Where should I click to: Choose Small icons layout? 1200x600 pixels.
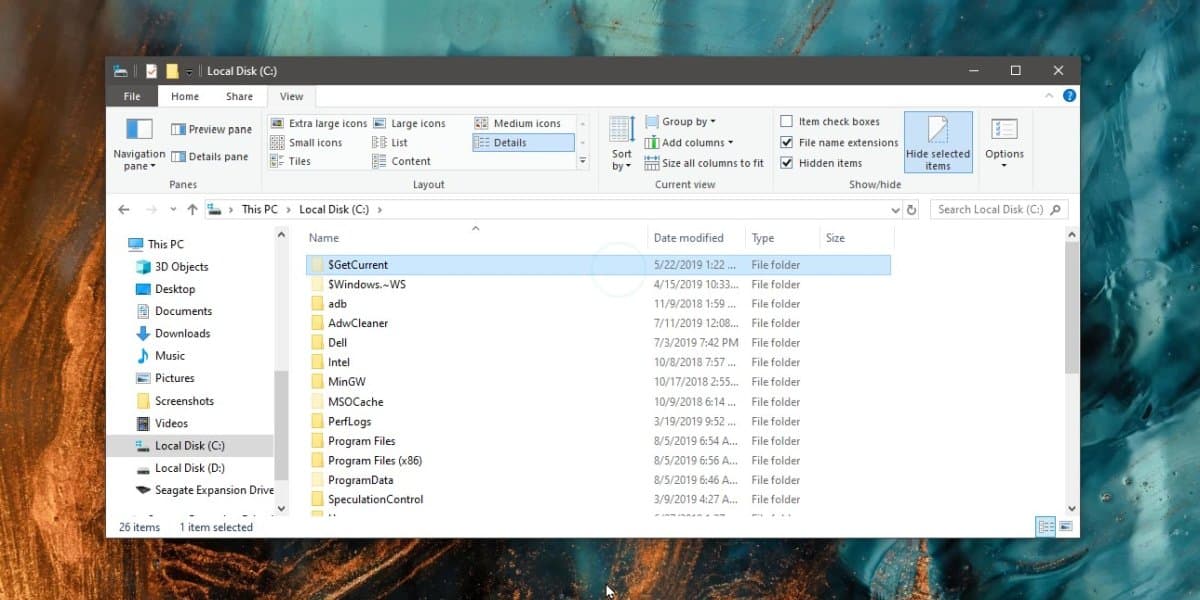tap(306, 143)
